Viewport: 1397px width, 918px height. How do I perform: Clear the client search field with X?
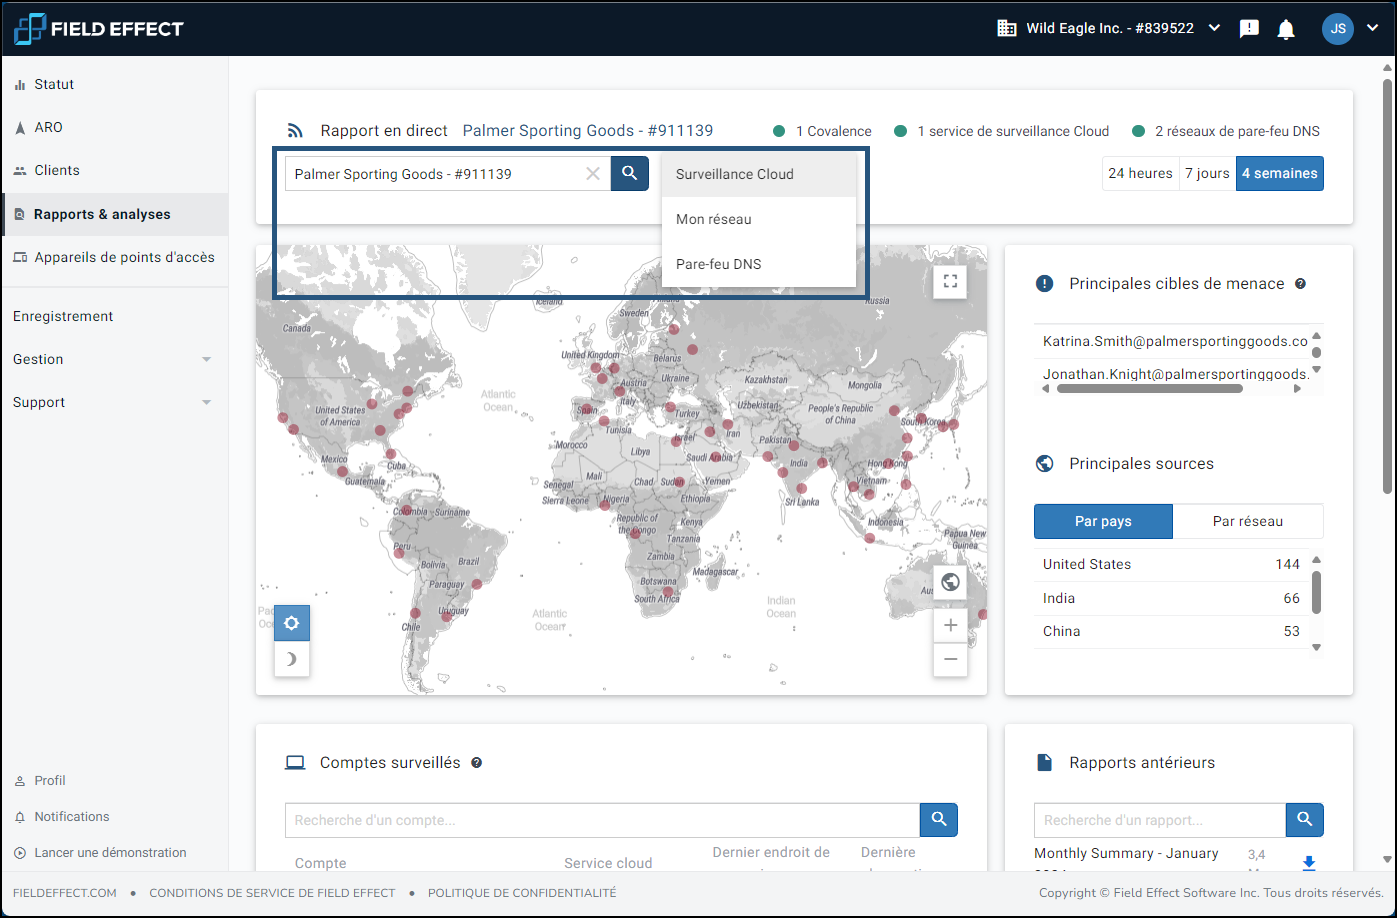[593, 174]
